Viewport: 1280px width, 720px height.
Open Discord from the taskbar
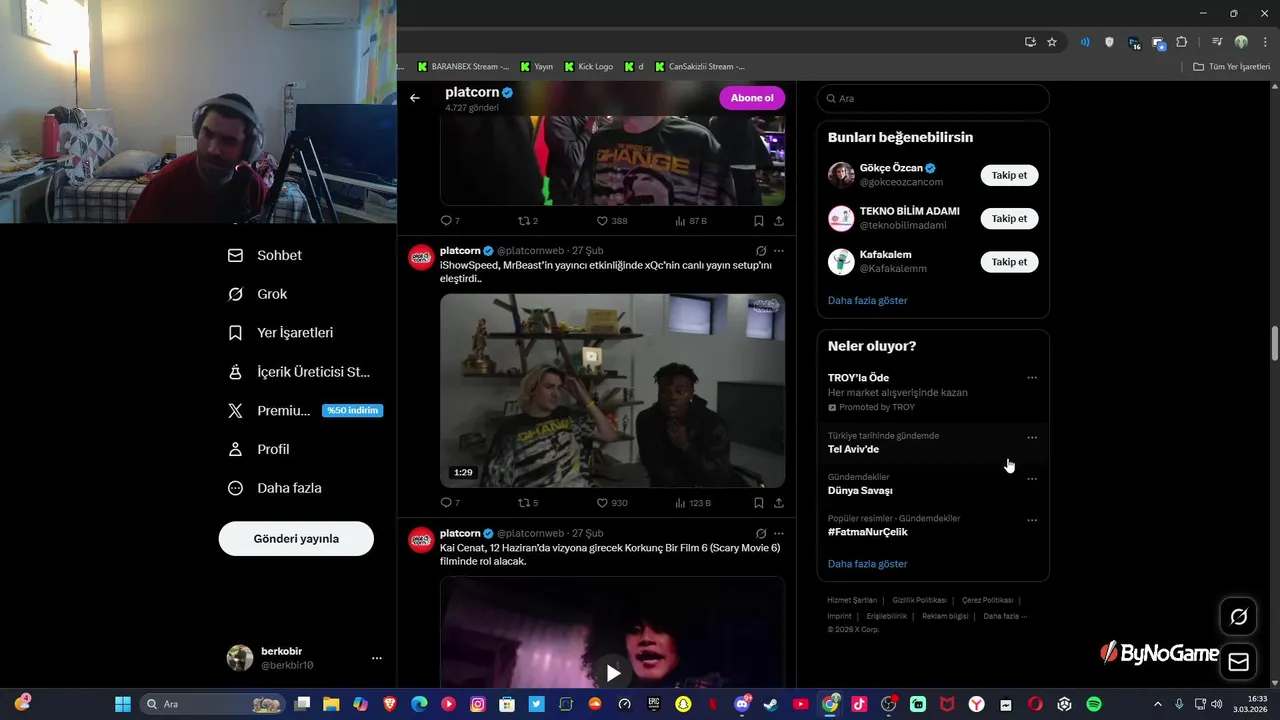coord(742,704)
